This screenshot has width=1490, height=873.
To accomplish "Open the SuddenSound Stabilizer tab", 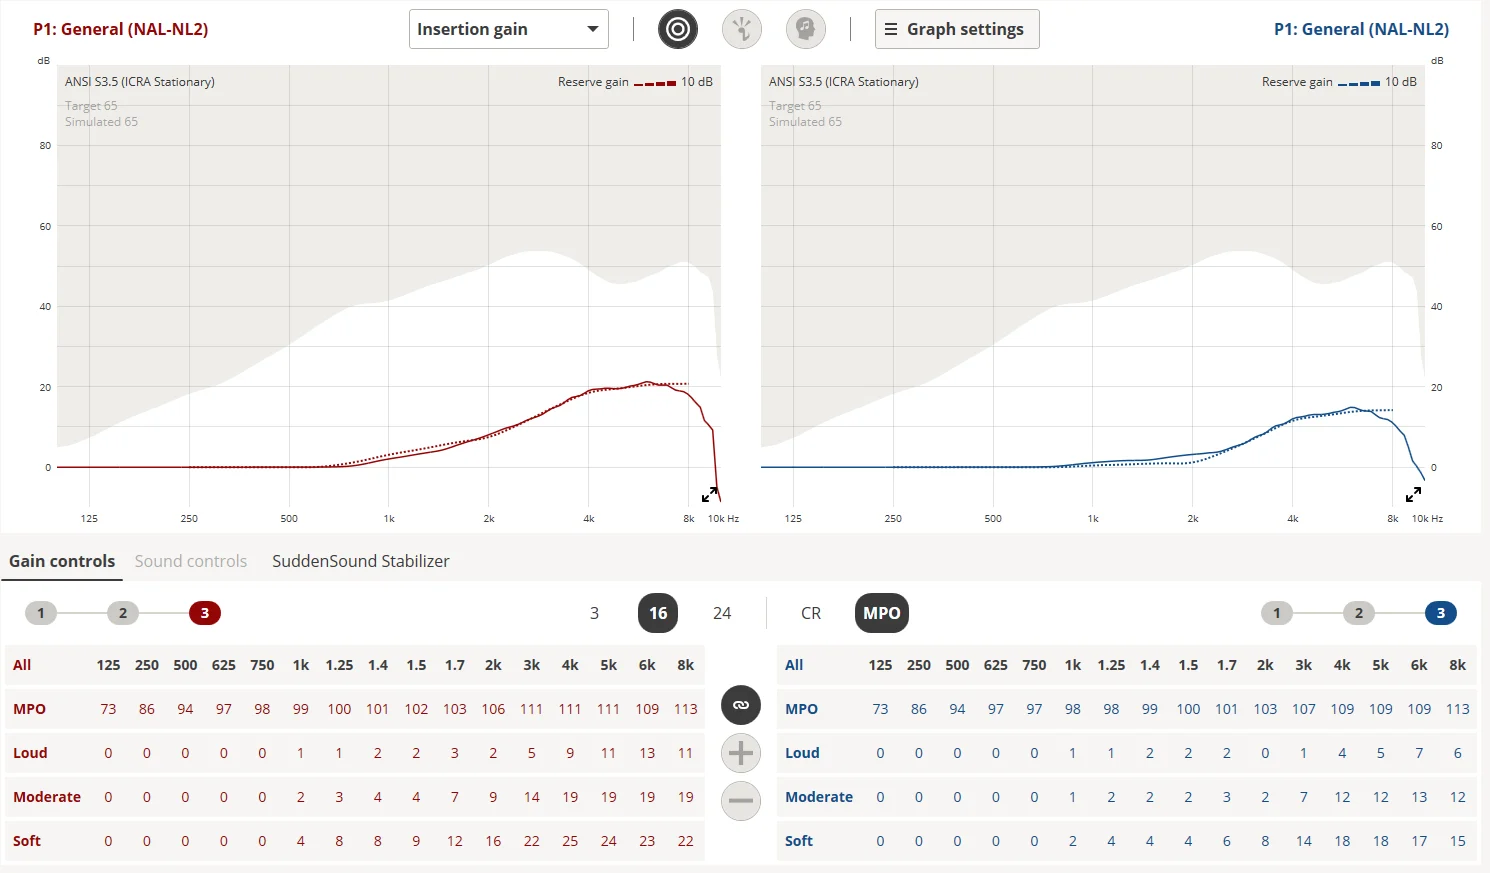I will click(x=361, y=561).
